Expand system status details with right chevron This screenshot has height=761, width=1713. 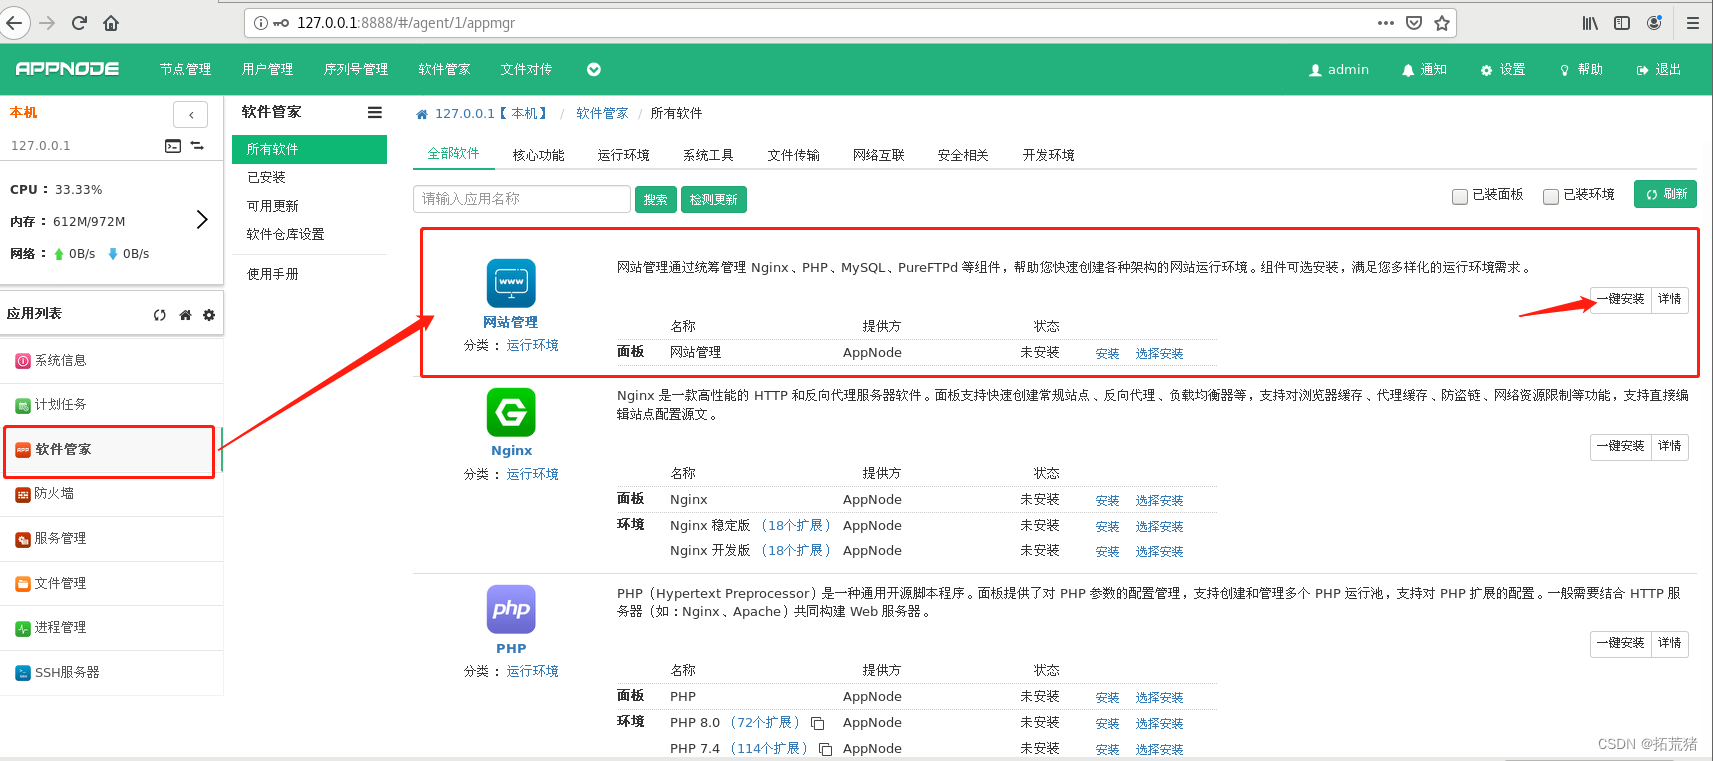pos(202,219)
